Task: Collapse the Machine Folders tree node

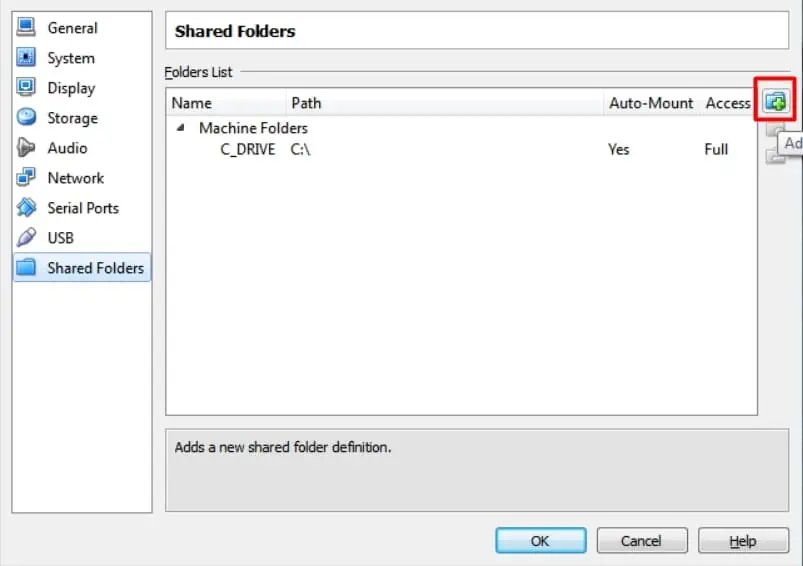Action: coord(181,128)
